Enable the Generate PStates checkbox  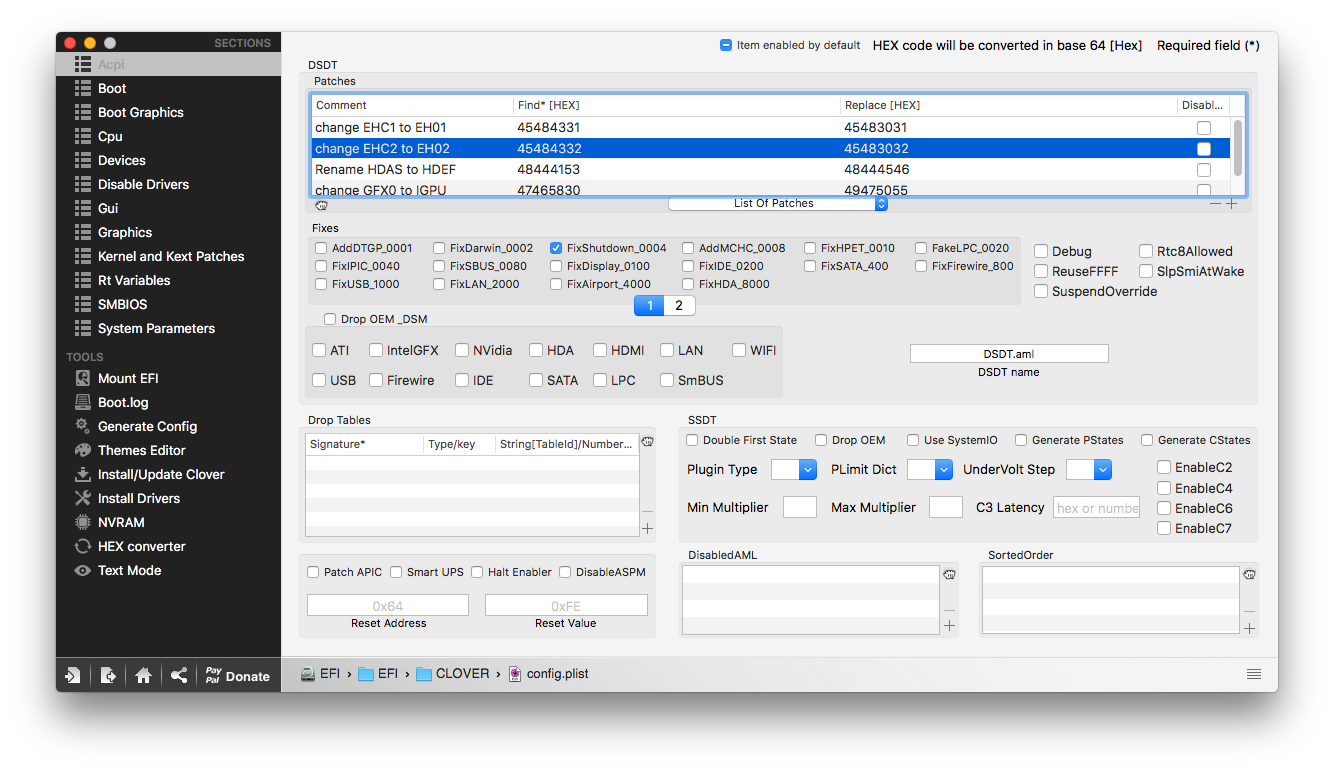1021,440
